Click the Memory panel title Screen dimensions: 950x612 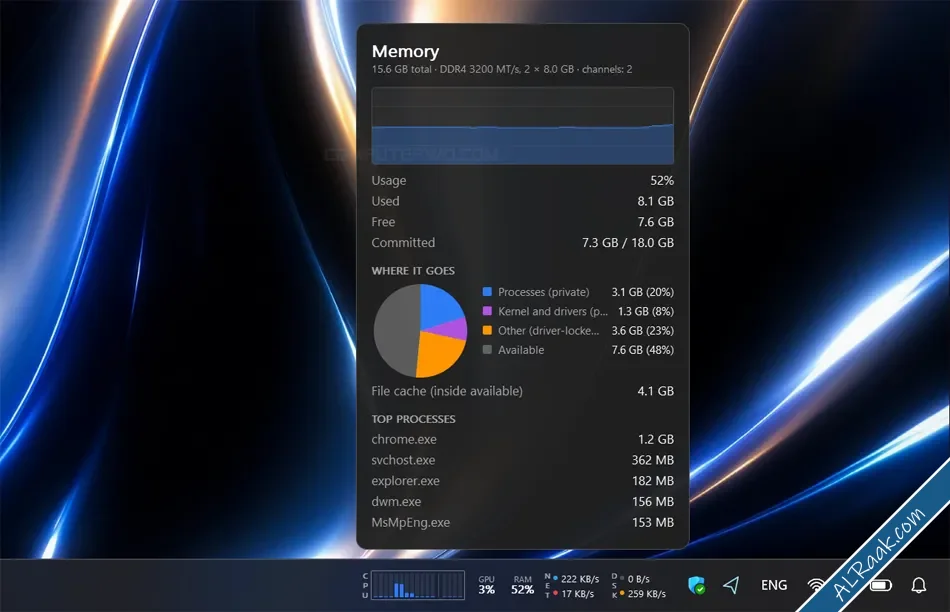pos(405,52)
